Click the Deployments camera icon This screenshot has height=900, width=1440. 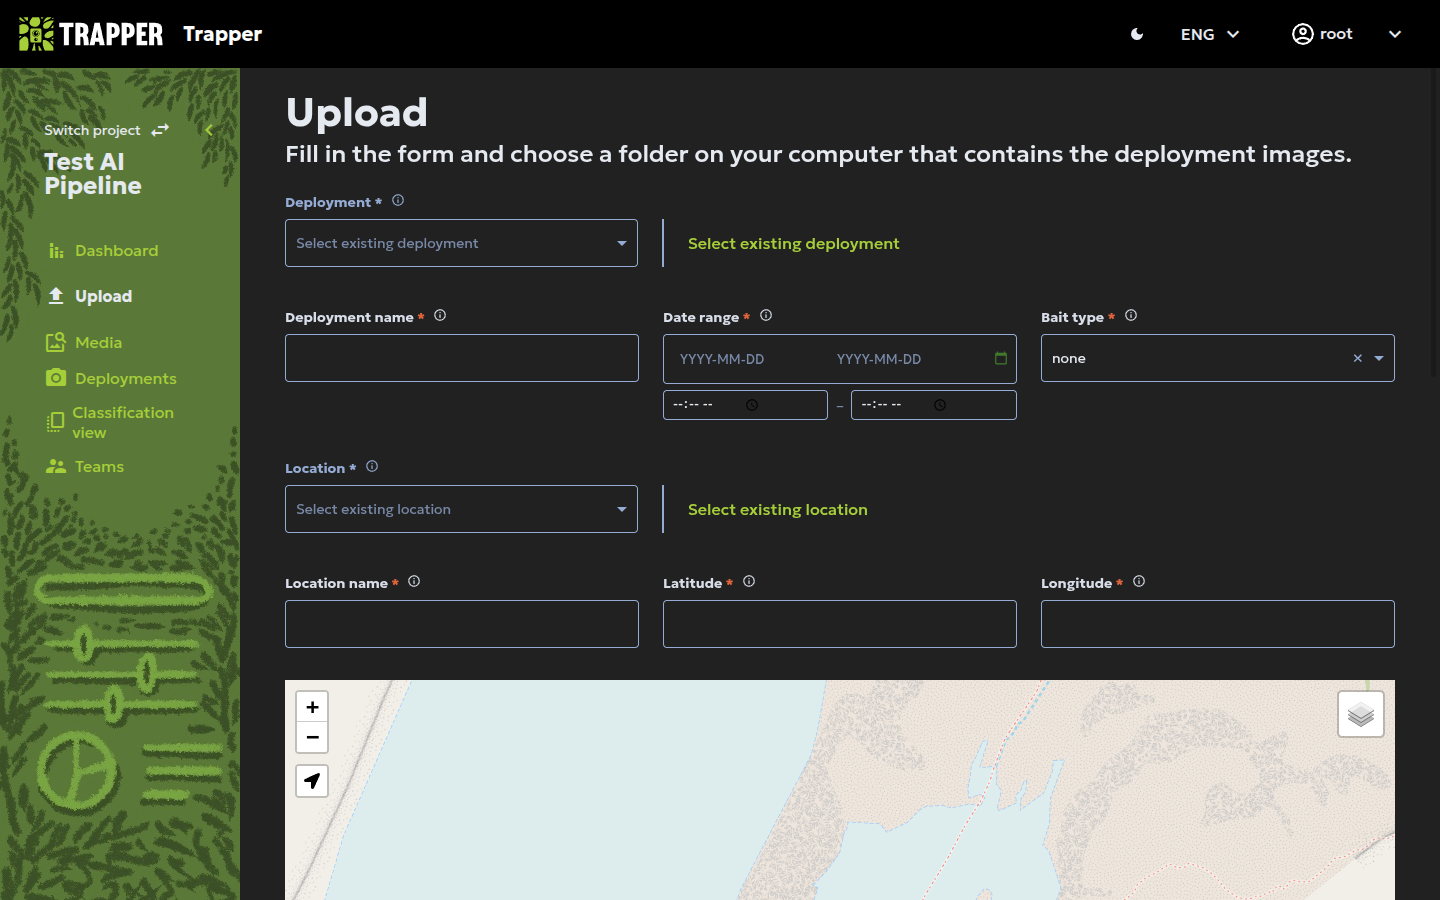tap(56, 378)
